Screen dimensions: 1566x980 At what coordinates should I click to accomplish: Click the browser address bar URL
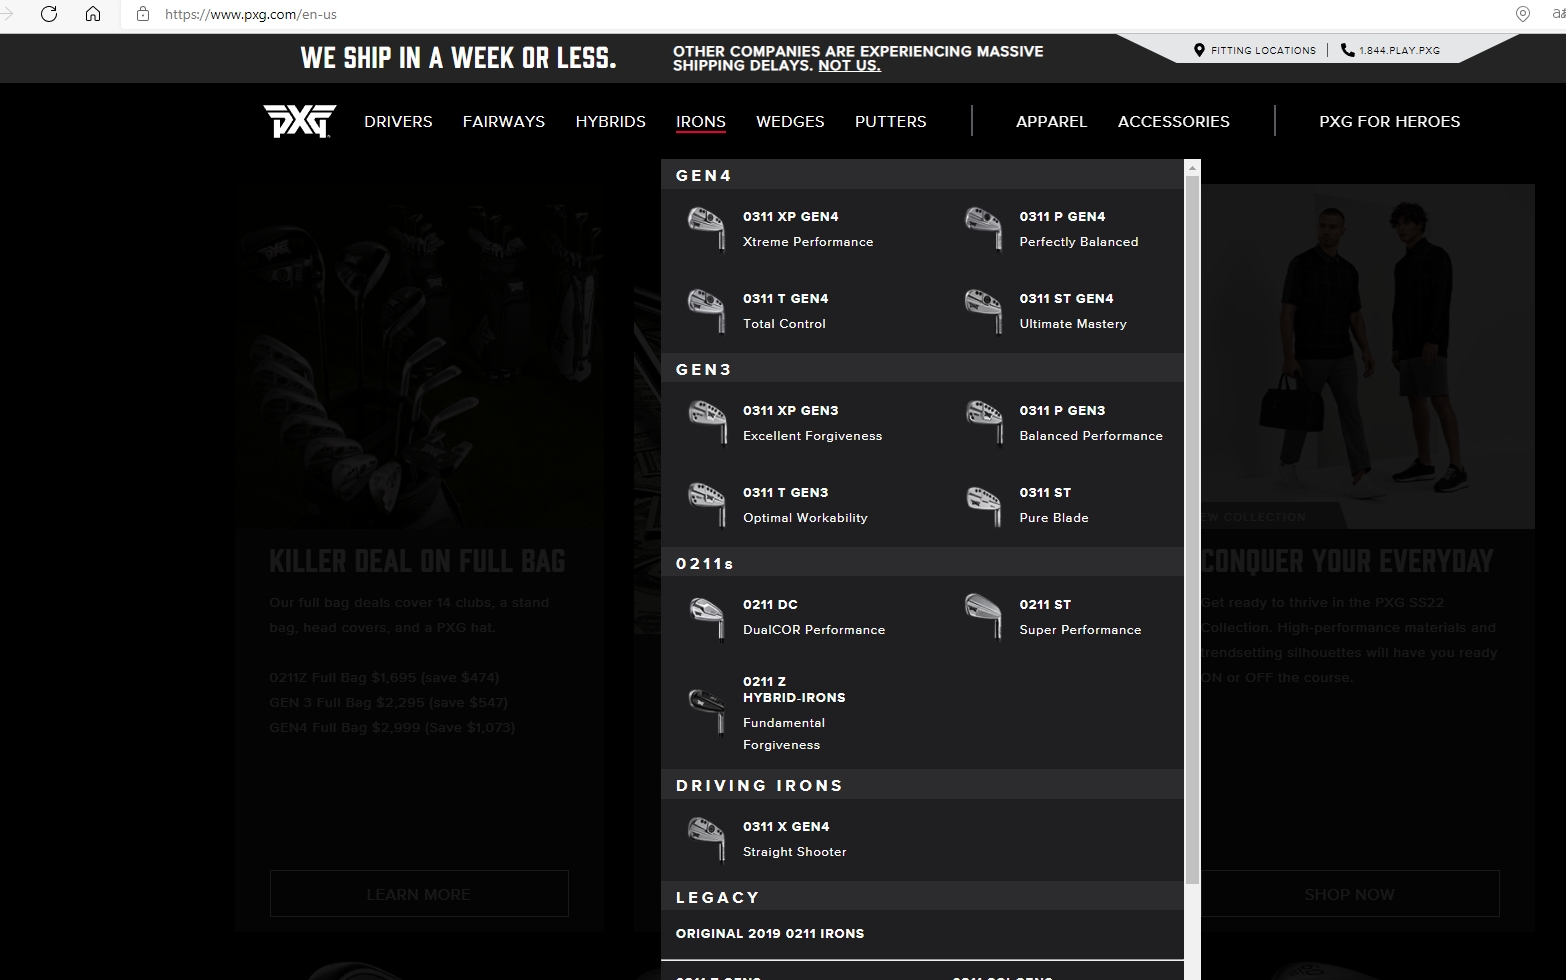(x=251, y=14)
